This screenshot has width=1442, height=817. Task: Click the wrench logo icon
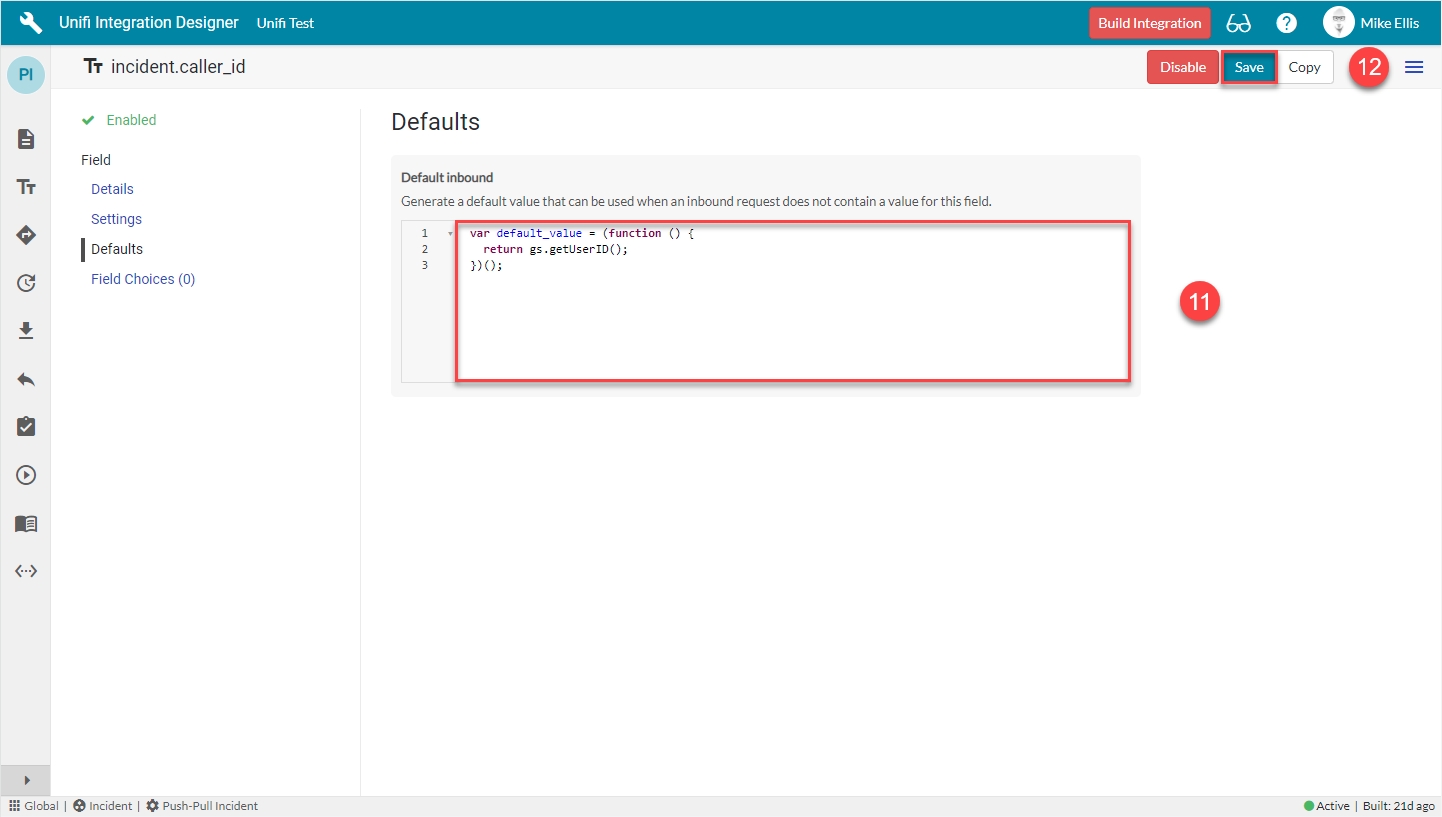pyautogui.click(x=31, y=23)
